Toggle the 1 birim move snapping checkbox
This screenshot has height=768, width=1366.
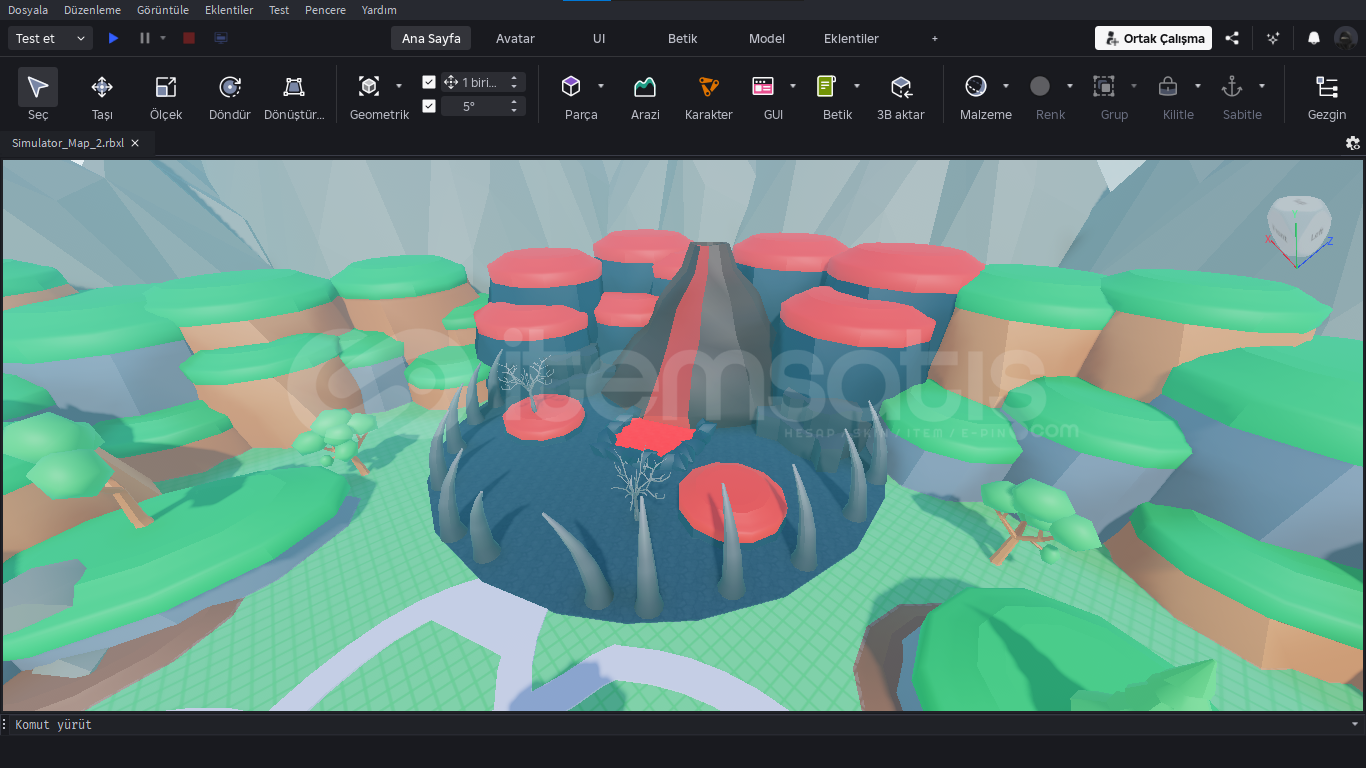click(x=429, y=82)
